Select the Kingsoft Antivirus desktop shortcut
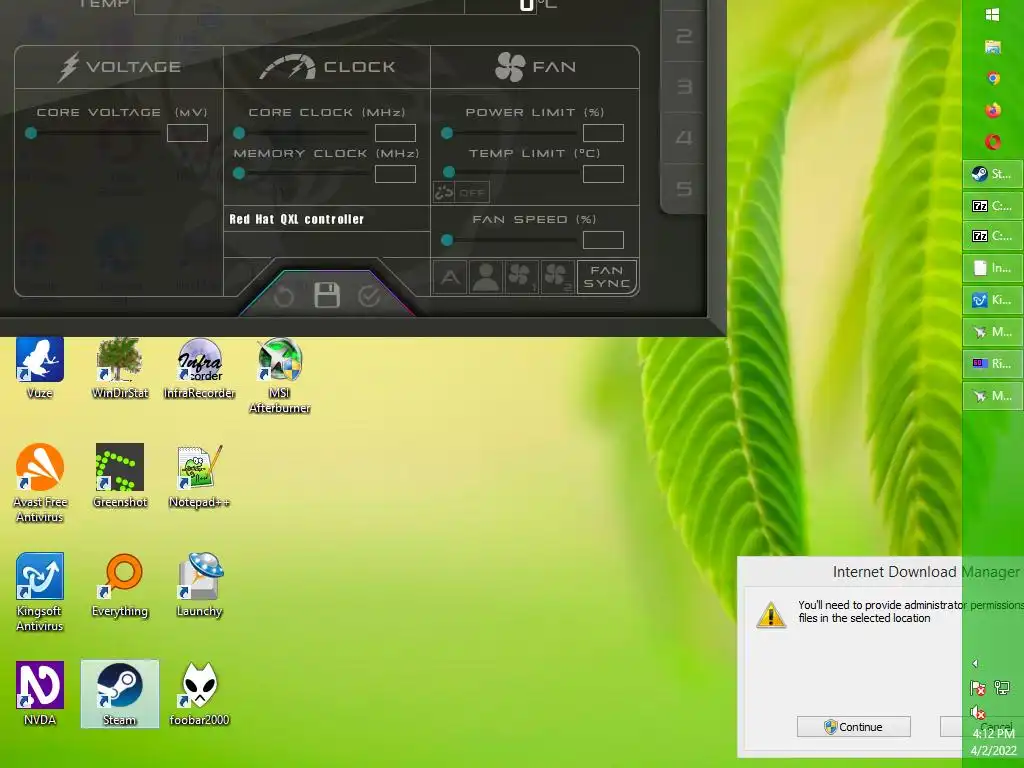 pos(40,592)
